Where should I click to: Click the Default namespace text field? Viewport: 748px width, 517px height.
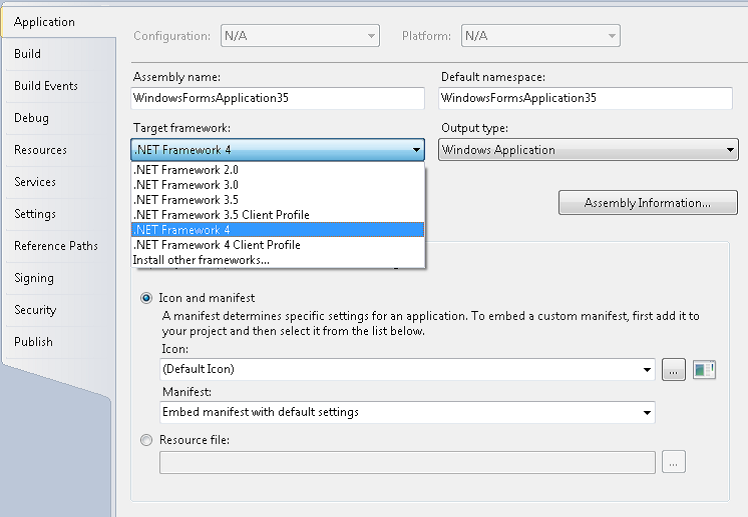[x=585, y=98]
